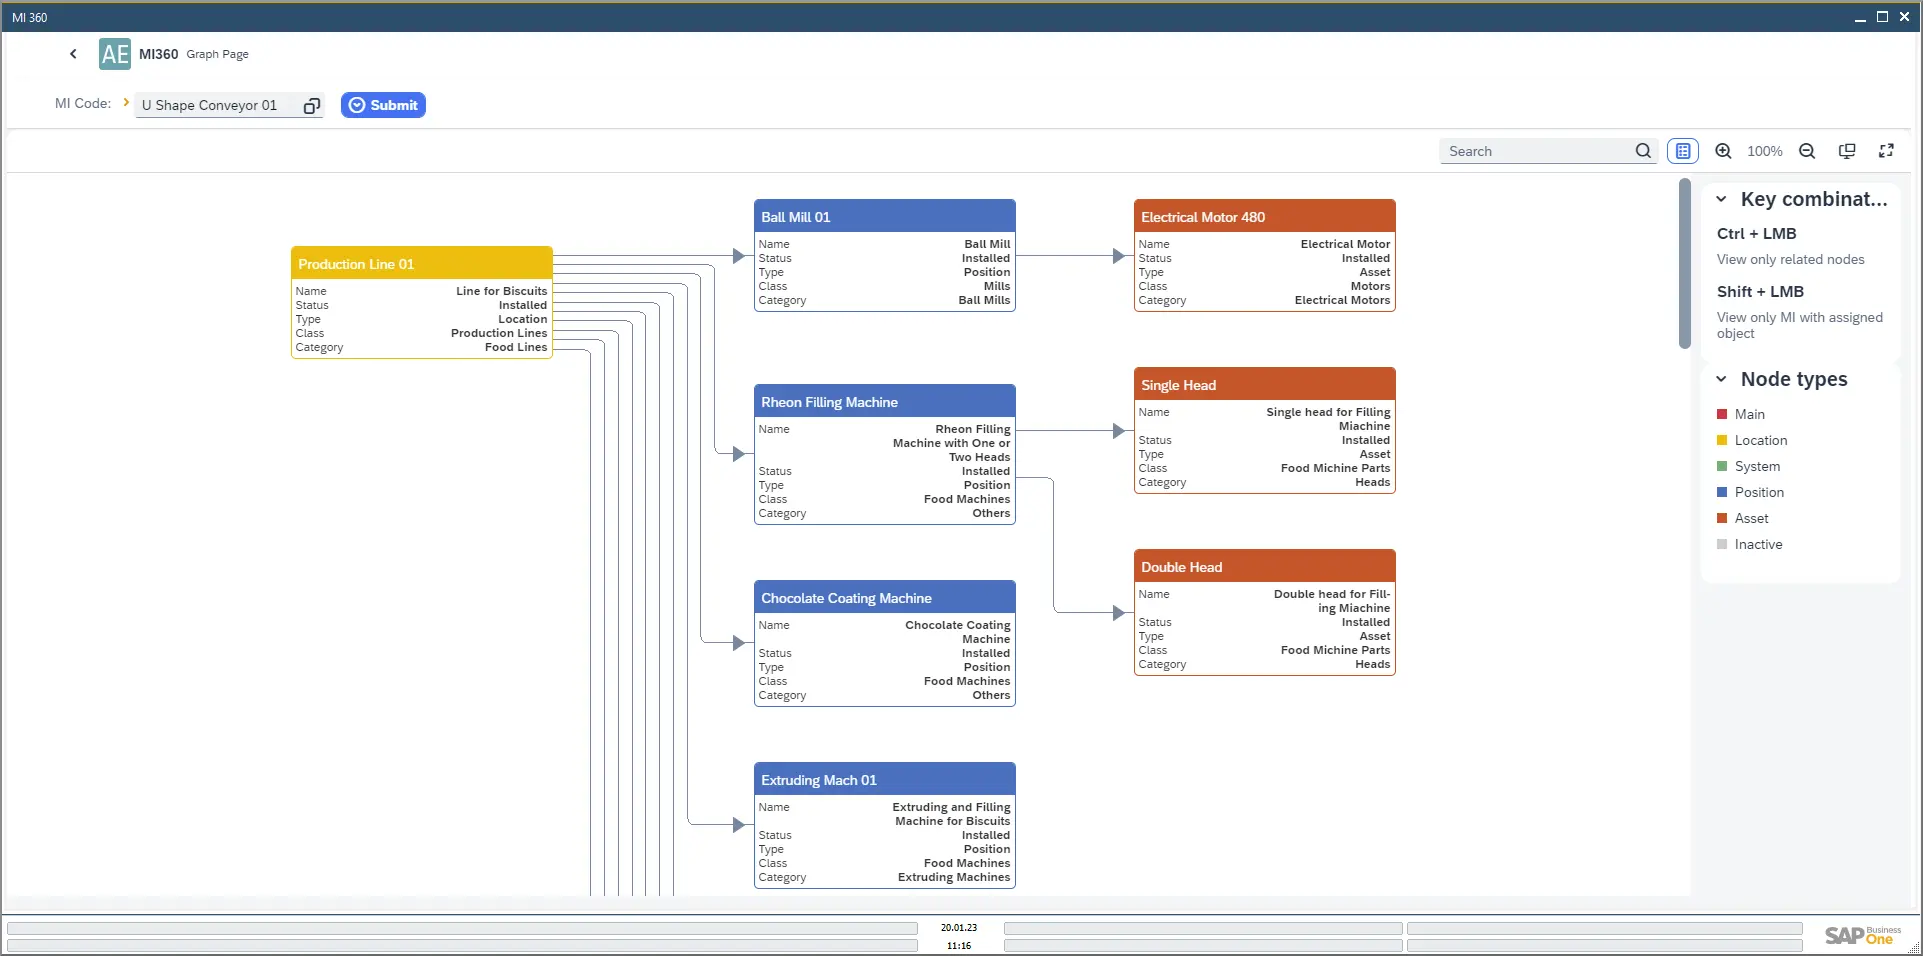Click the U Shape Conveyor 01 field
This screenshot has height=956, width=1923.
218,106
